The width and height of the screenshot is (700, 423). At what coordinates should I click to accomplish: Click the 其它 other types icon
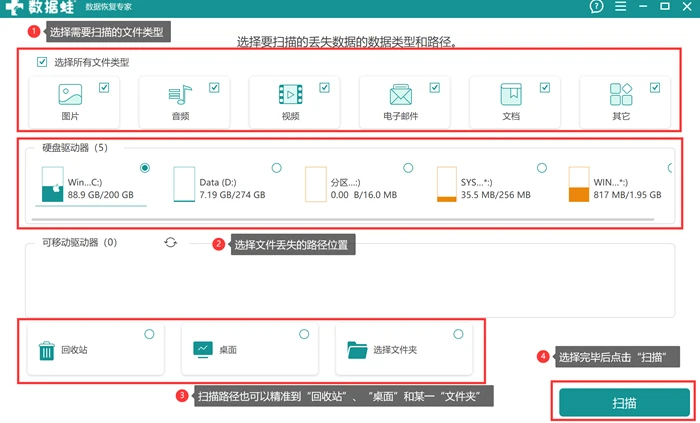[x=621, y=95]
